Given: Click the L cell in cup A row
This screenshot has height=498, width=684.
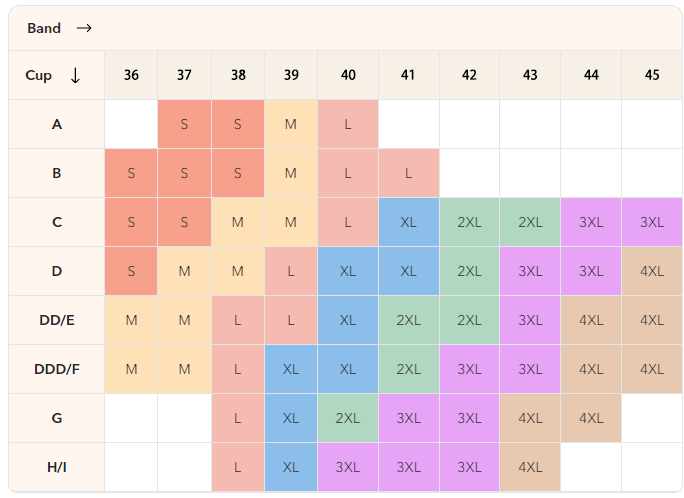Looking at the screenshot, I should (x=348, y=124).
